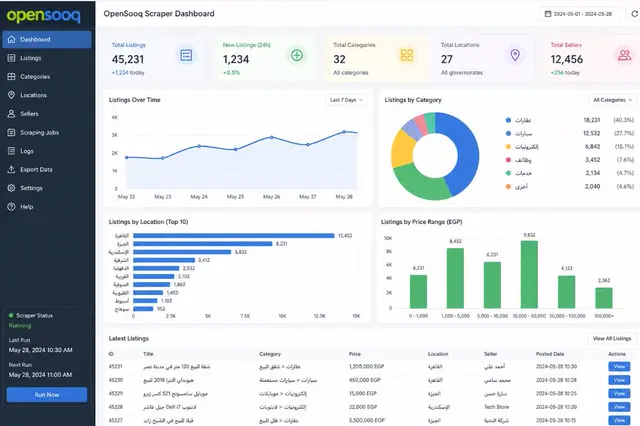Click the Settings gear icon in sidebar
640x426 pixels.
pos(11,188)
